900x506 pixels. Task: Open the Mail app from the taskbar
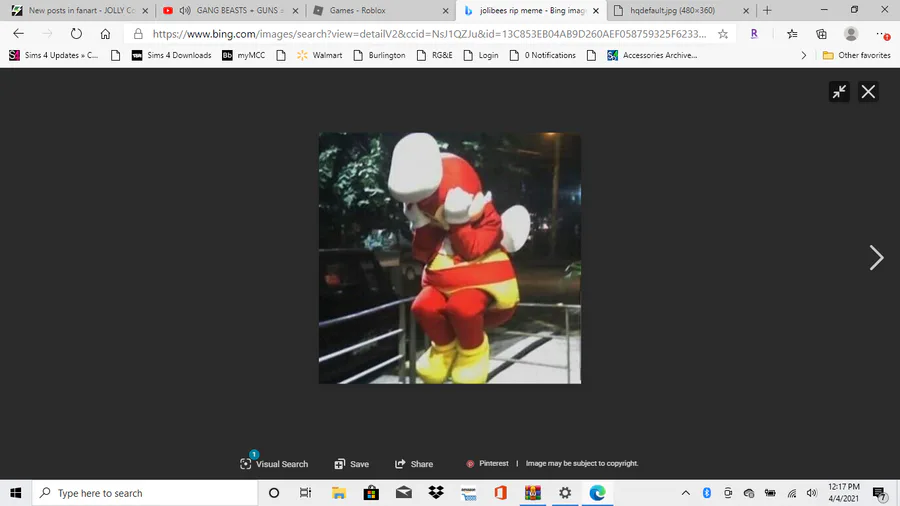click(x=404, y=493)
